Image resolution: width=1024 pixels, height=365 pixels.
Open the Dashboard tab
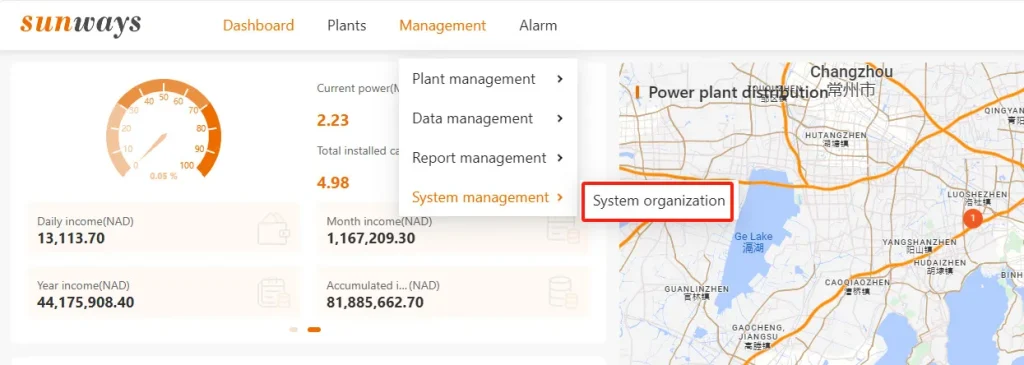click(x=259, y=25)
